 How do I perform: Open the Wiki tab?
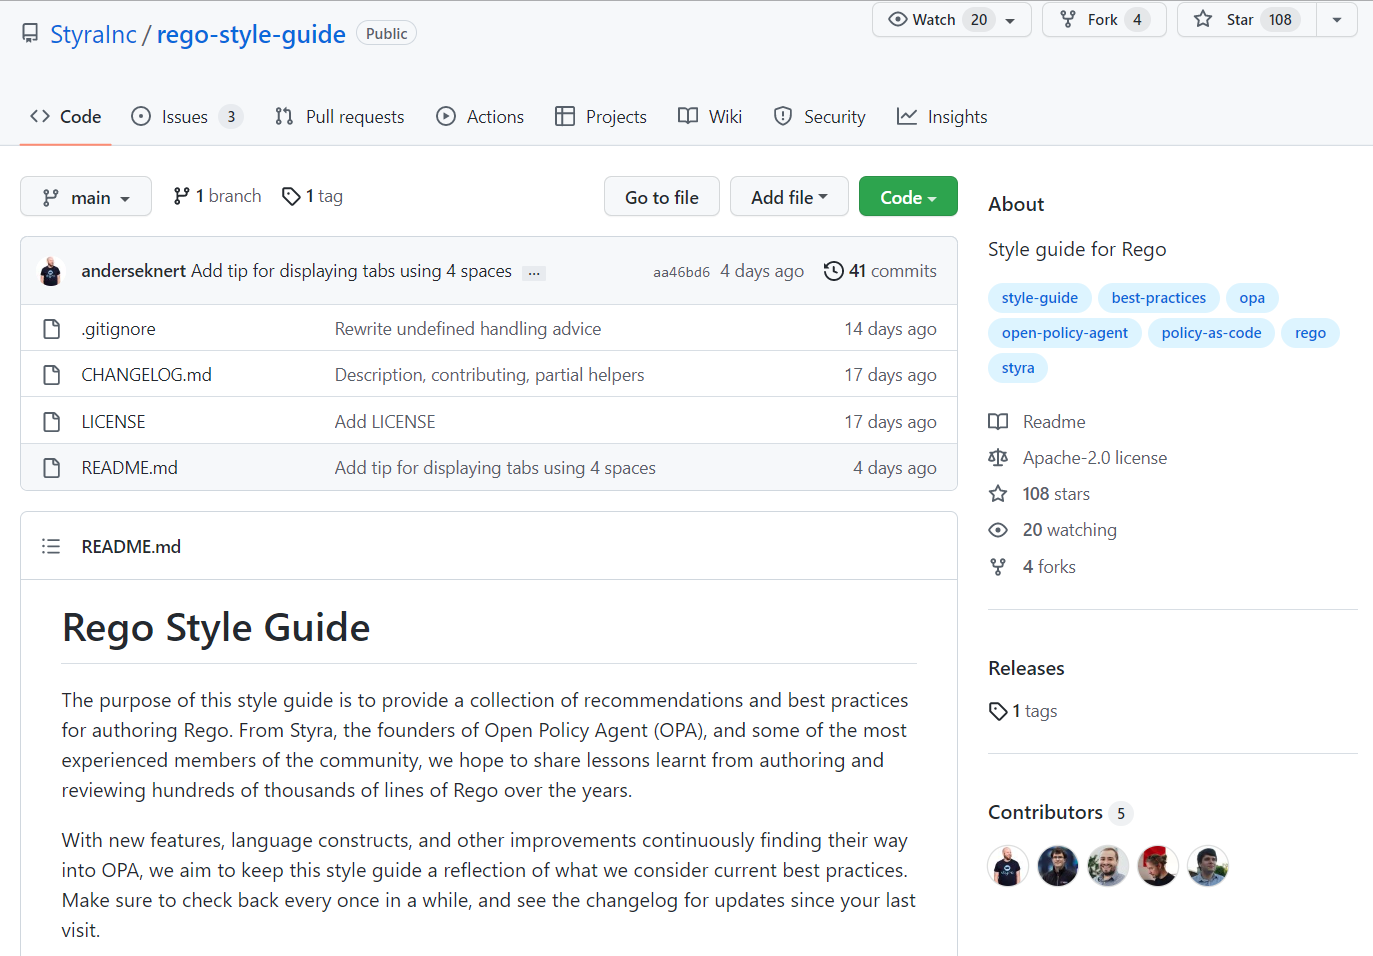[x=710, y=117]
